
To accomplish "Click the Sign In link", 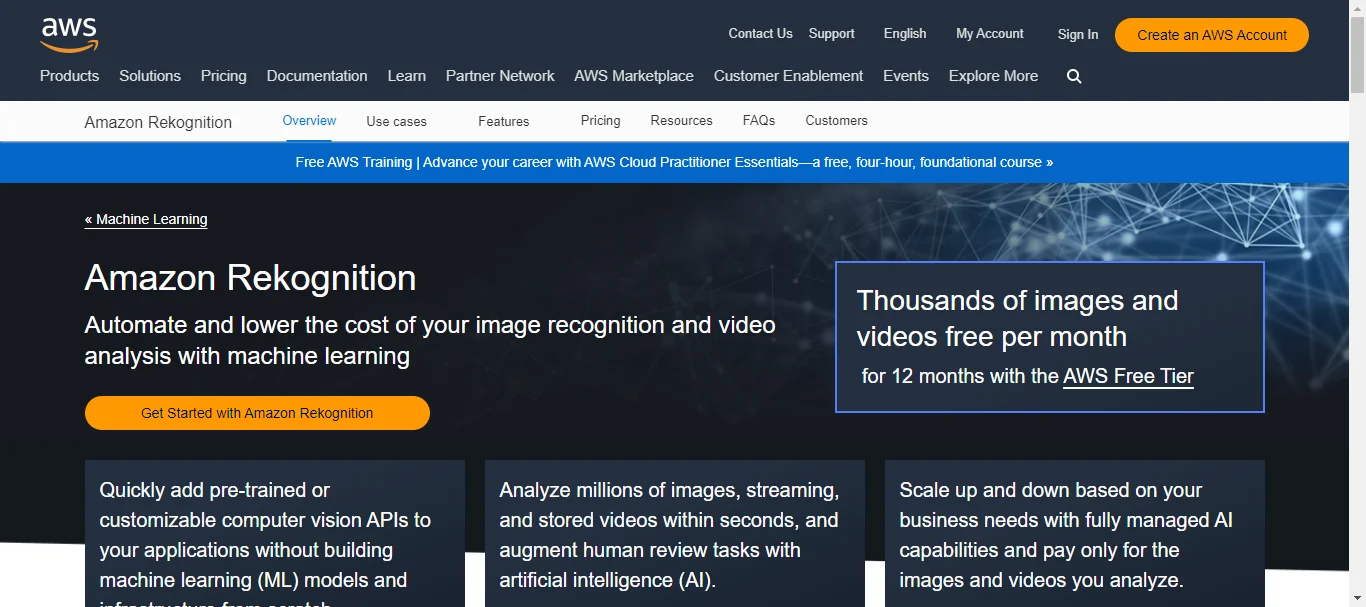I will [1078, 35].
